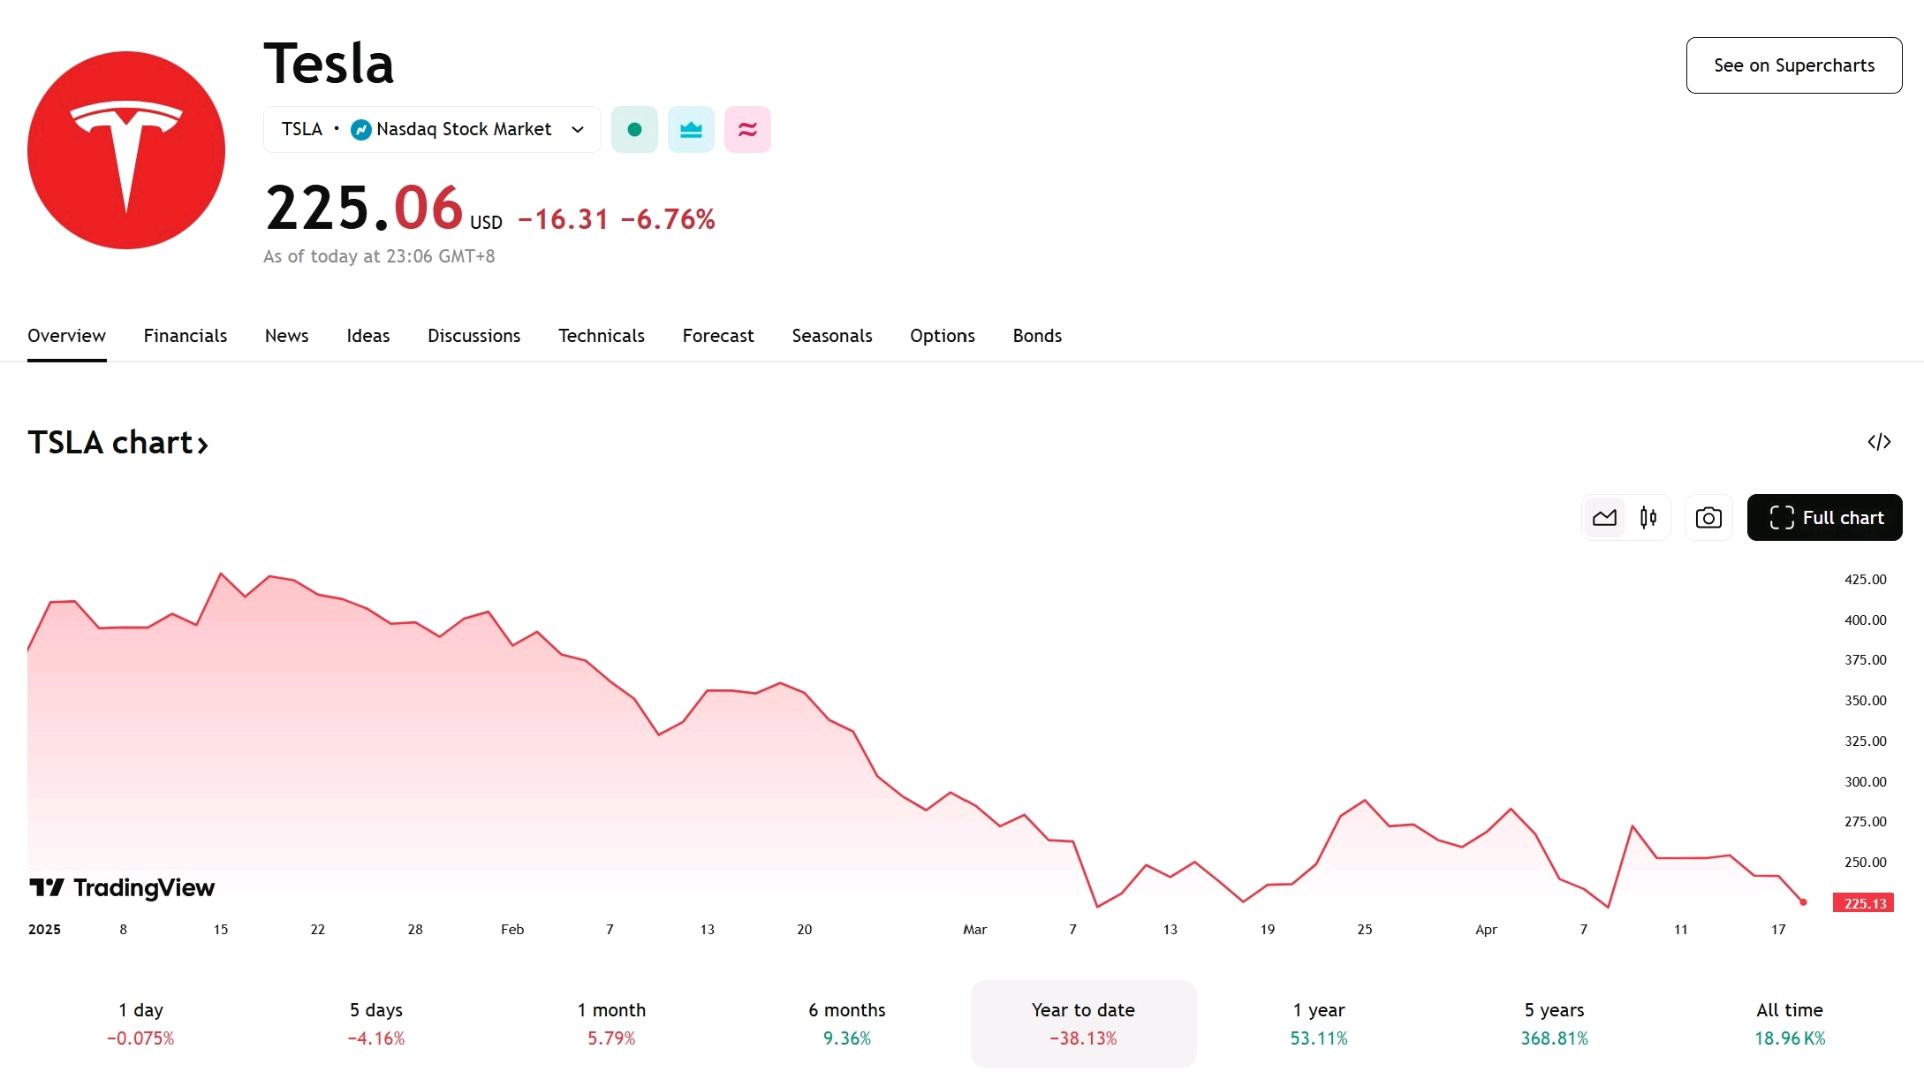Click the red 225.13 price label
The image size is (1924, 1080).
(1863, 903)
